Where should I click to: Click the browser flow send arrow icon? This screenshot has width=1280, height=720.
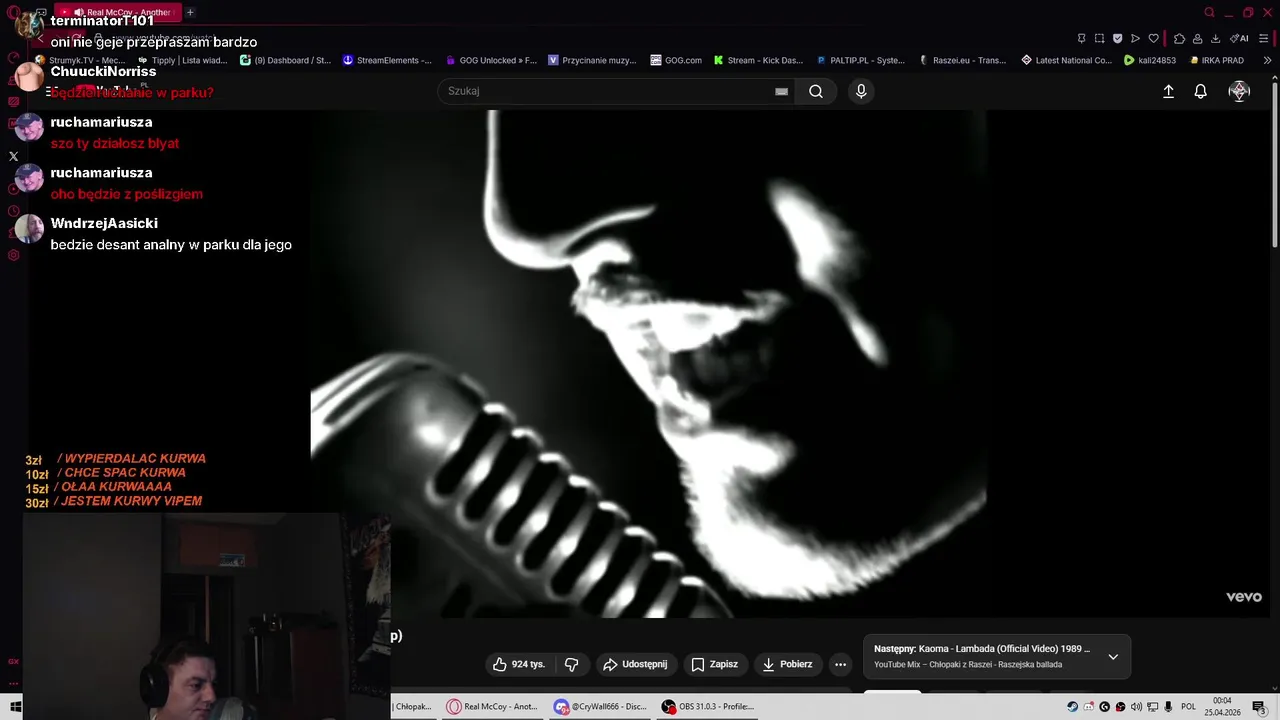tap(1135, 39)
